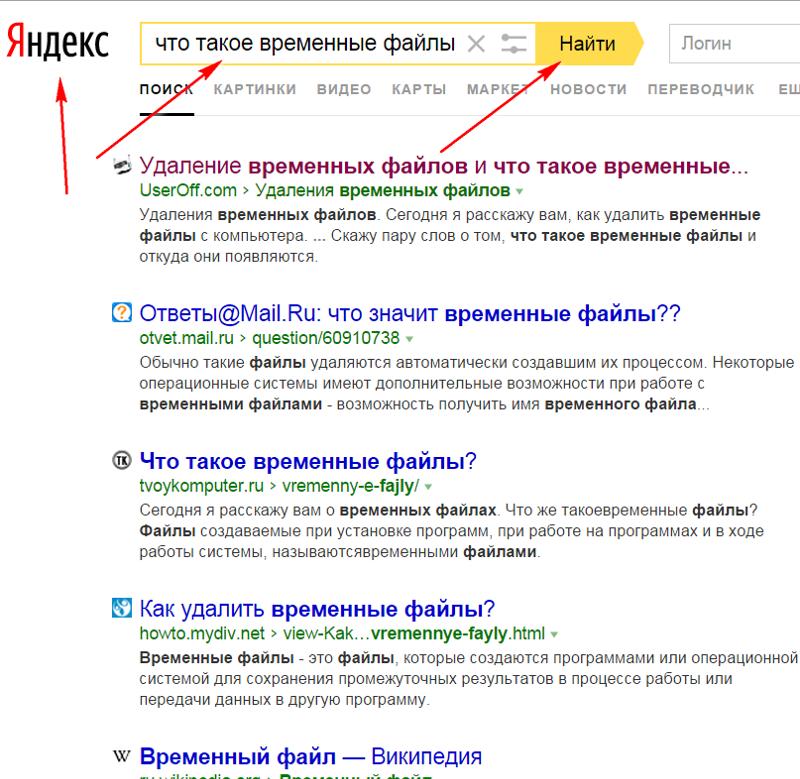Click the mydiv.net blue favicon
800x779 pixels.
(122, 608)
